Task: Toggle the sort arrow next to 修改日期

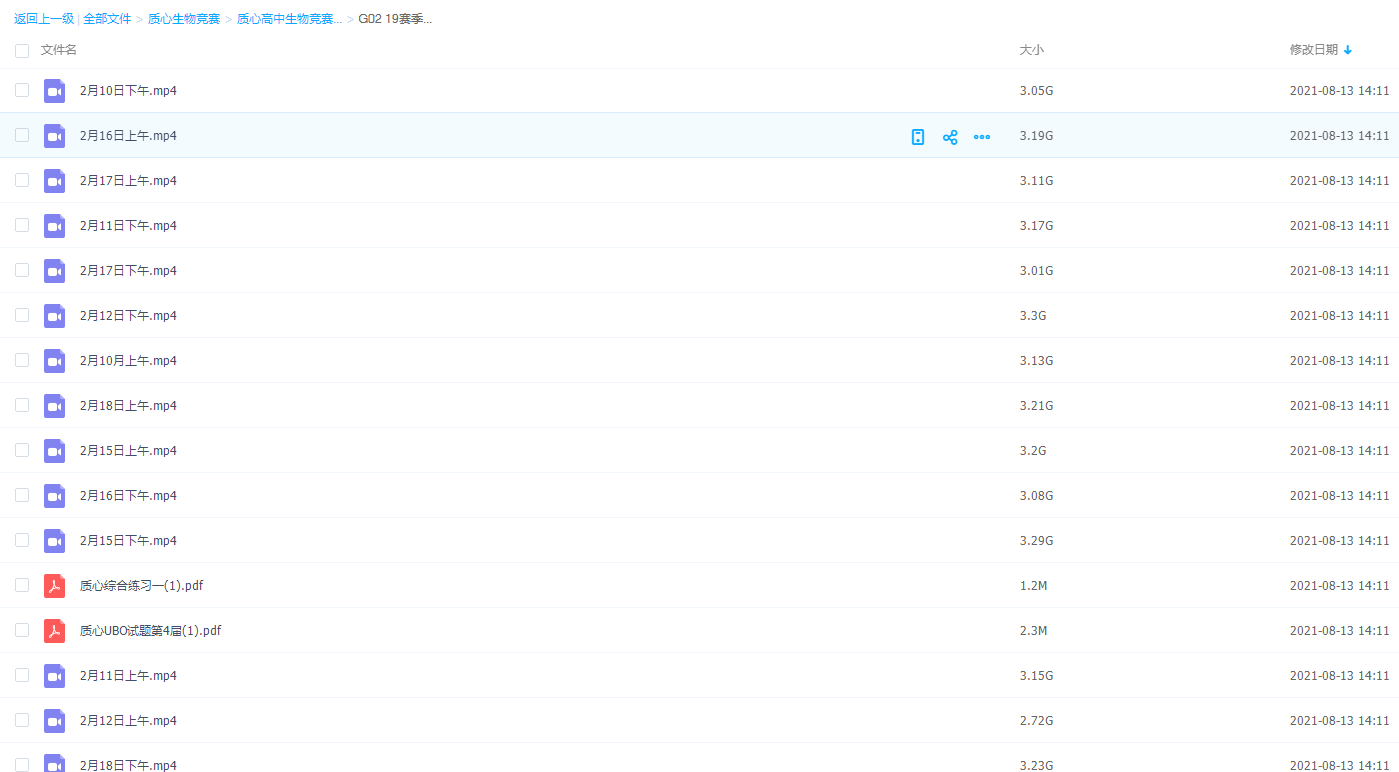Action: (1348, 50)
